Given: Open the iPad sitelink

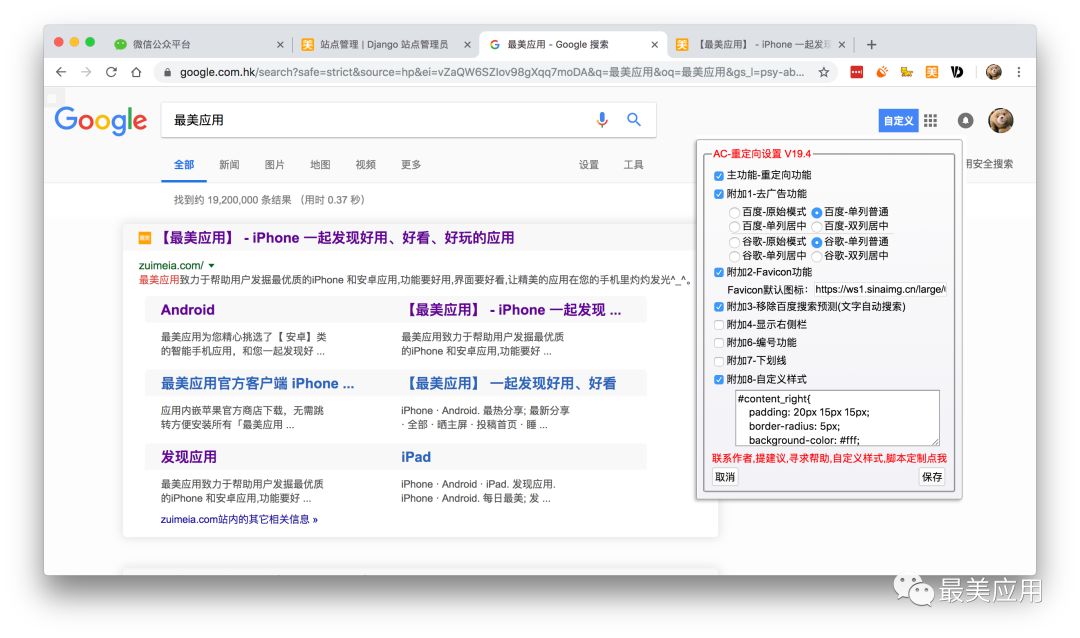Looking at the screenshot, I should tap(416, 457).
